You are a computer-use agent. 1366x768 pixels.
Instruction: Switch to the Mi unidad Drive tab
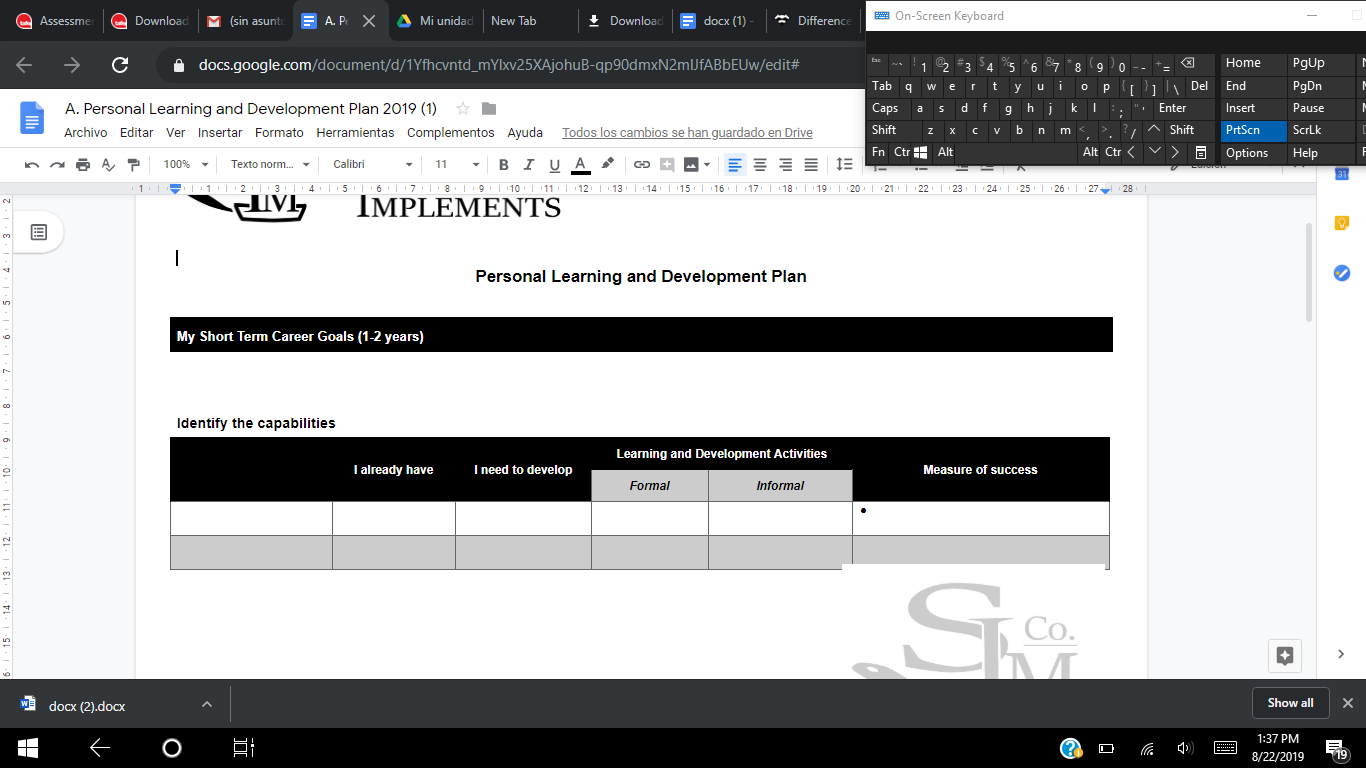[435, 21]
